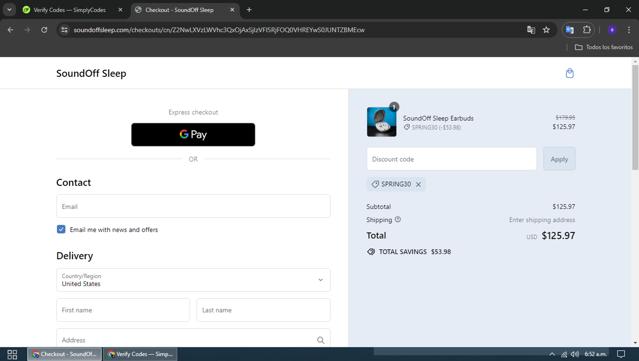Open Todos los favoritos bookmarks folder

(604, 47)
